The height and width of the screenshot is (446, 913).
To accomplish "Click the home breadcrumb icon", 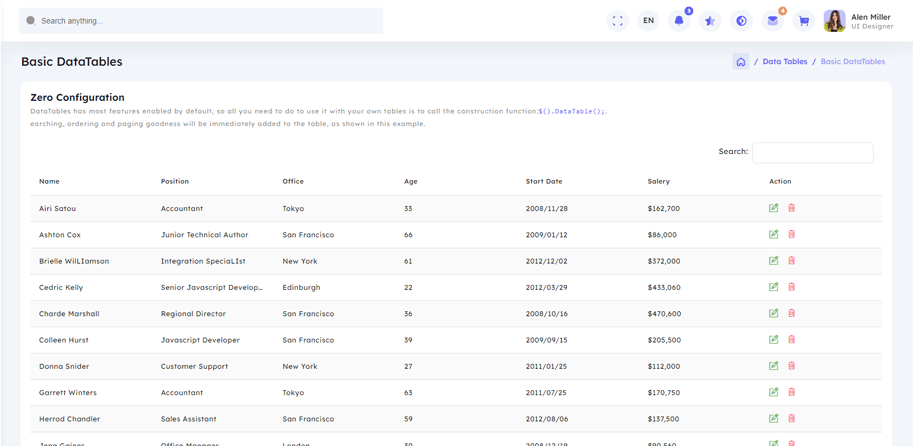I will point(740,62).
